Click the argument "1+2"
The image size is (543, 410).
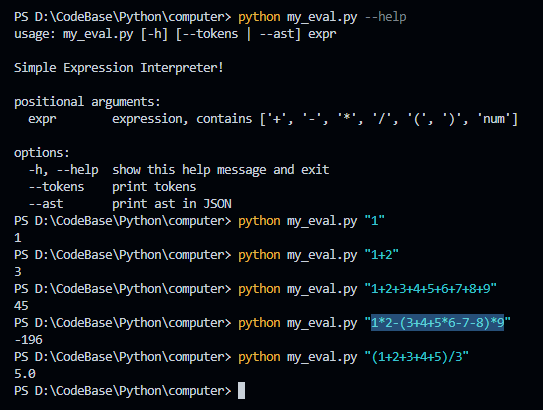pyautogui.click(x=382, y=255)
